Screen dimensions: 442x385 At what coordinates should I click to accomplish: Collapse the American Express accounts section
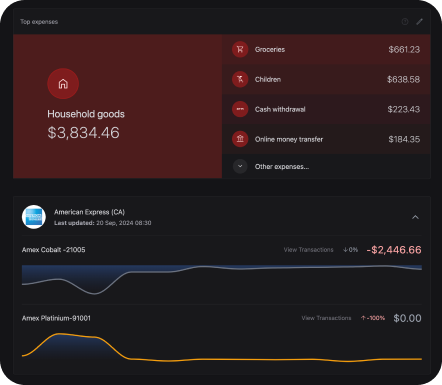[x=415, y=217]
